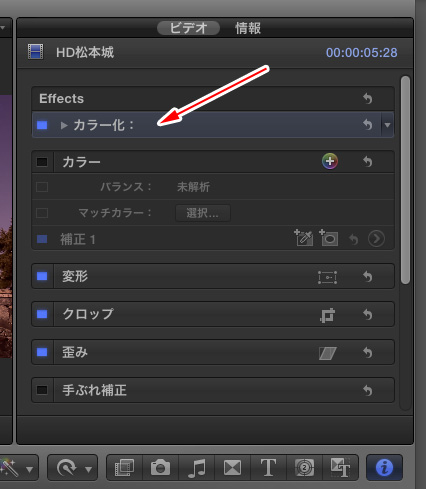
Task: Switch to the 情報 tab
Action: pyautogui.click(x=248, y=28)
